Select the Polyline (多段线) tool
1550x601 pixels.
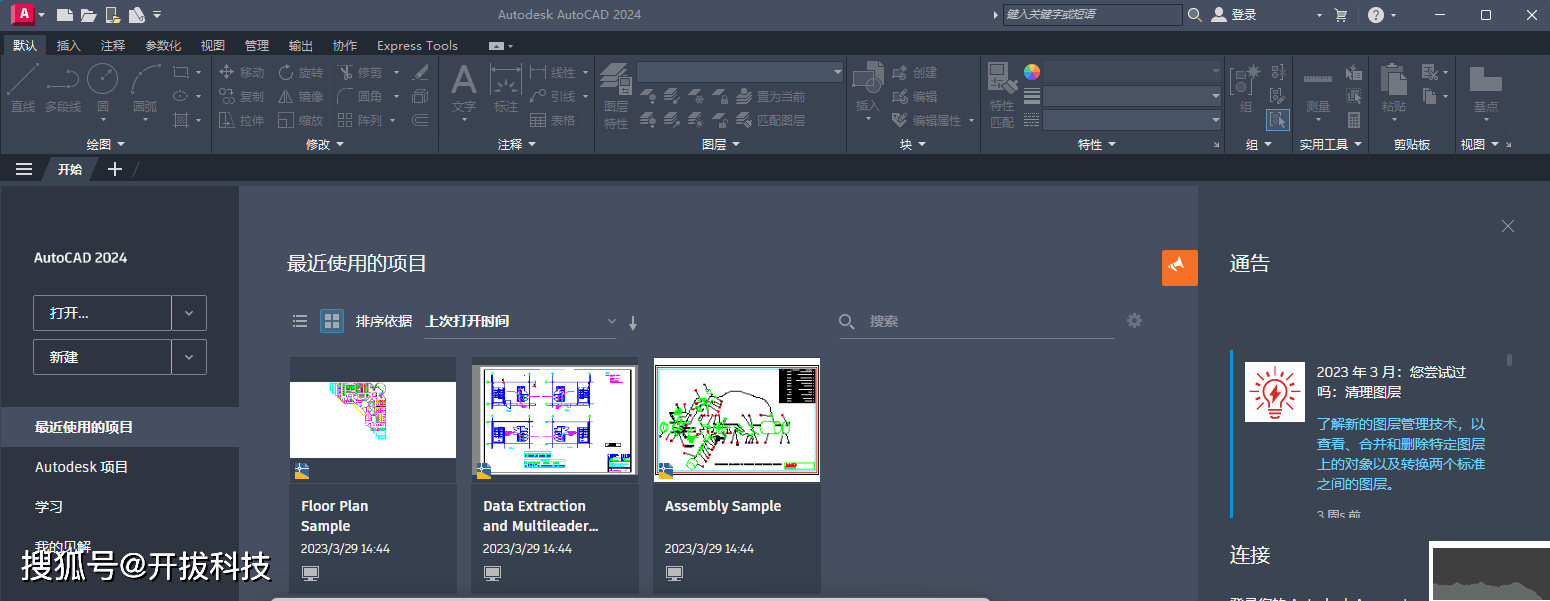63,88
